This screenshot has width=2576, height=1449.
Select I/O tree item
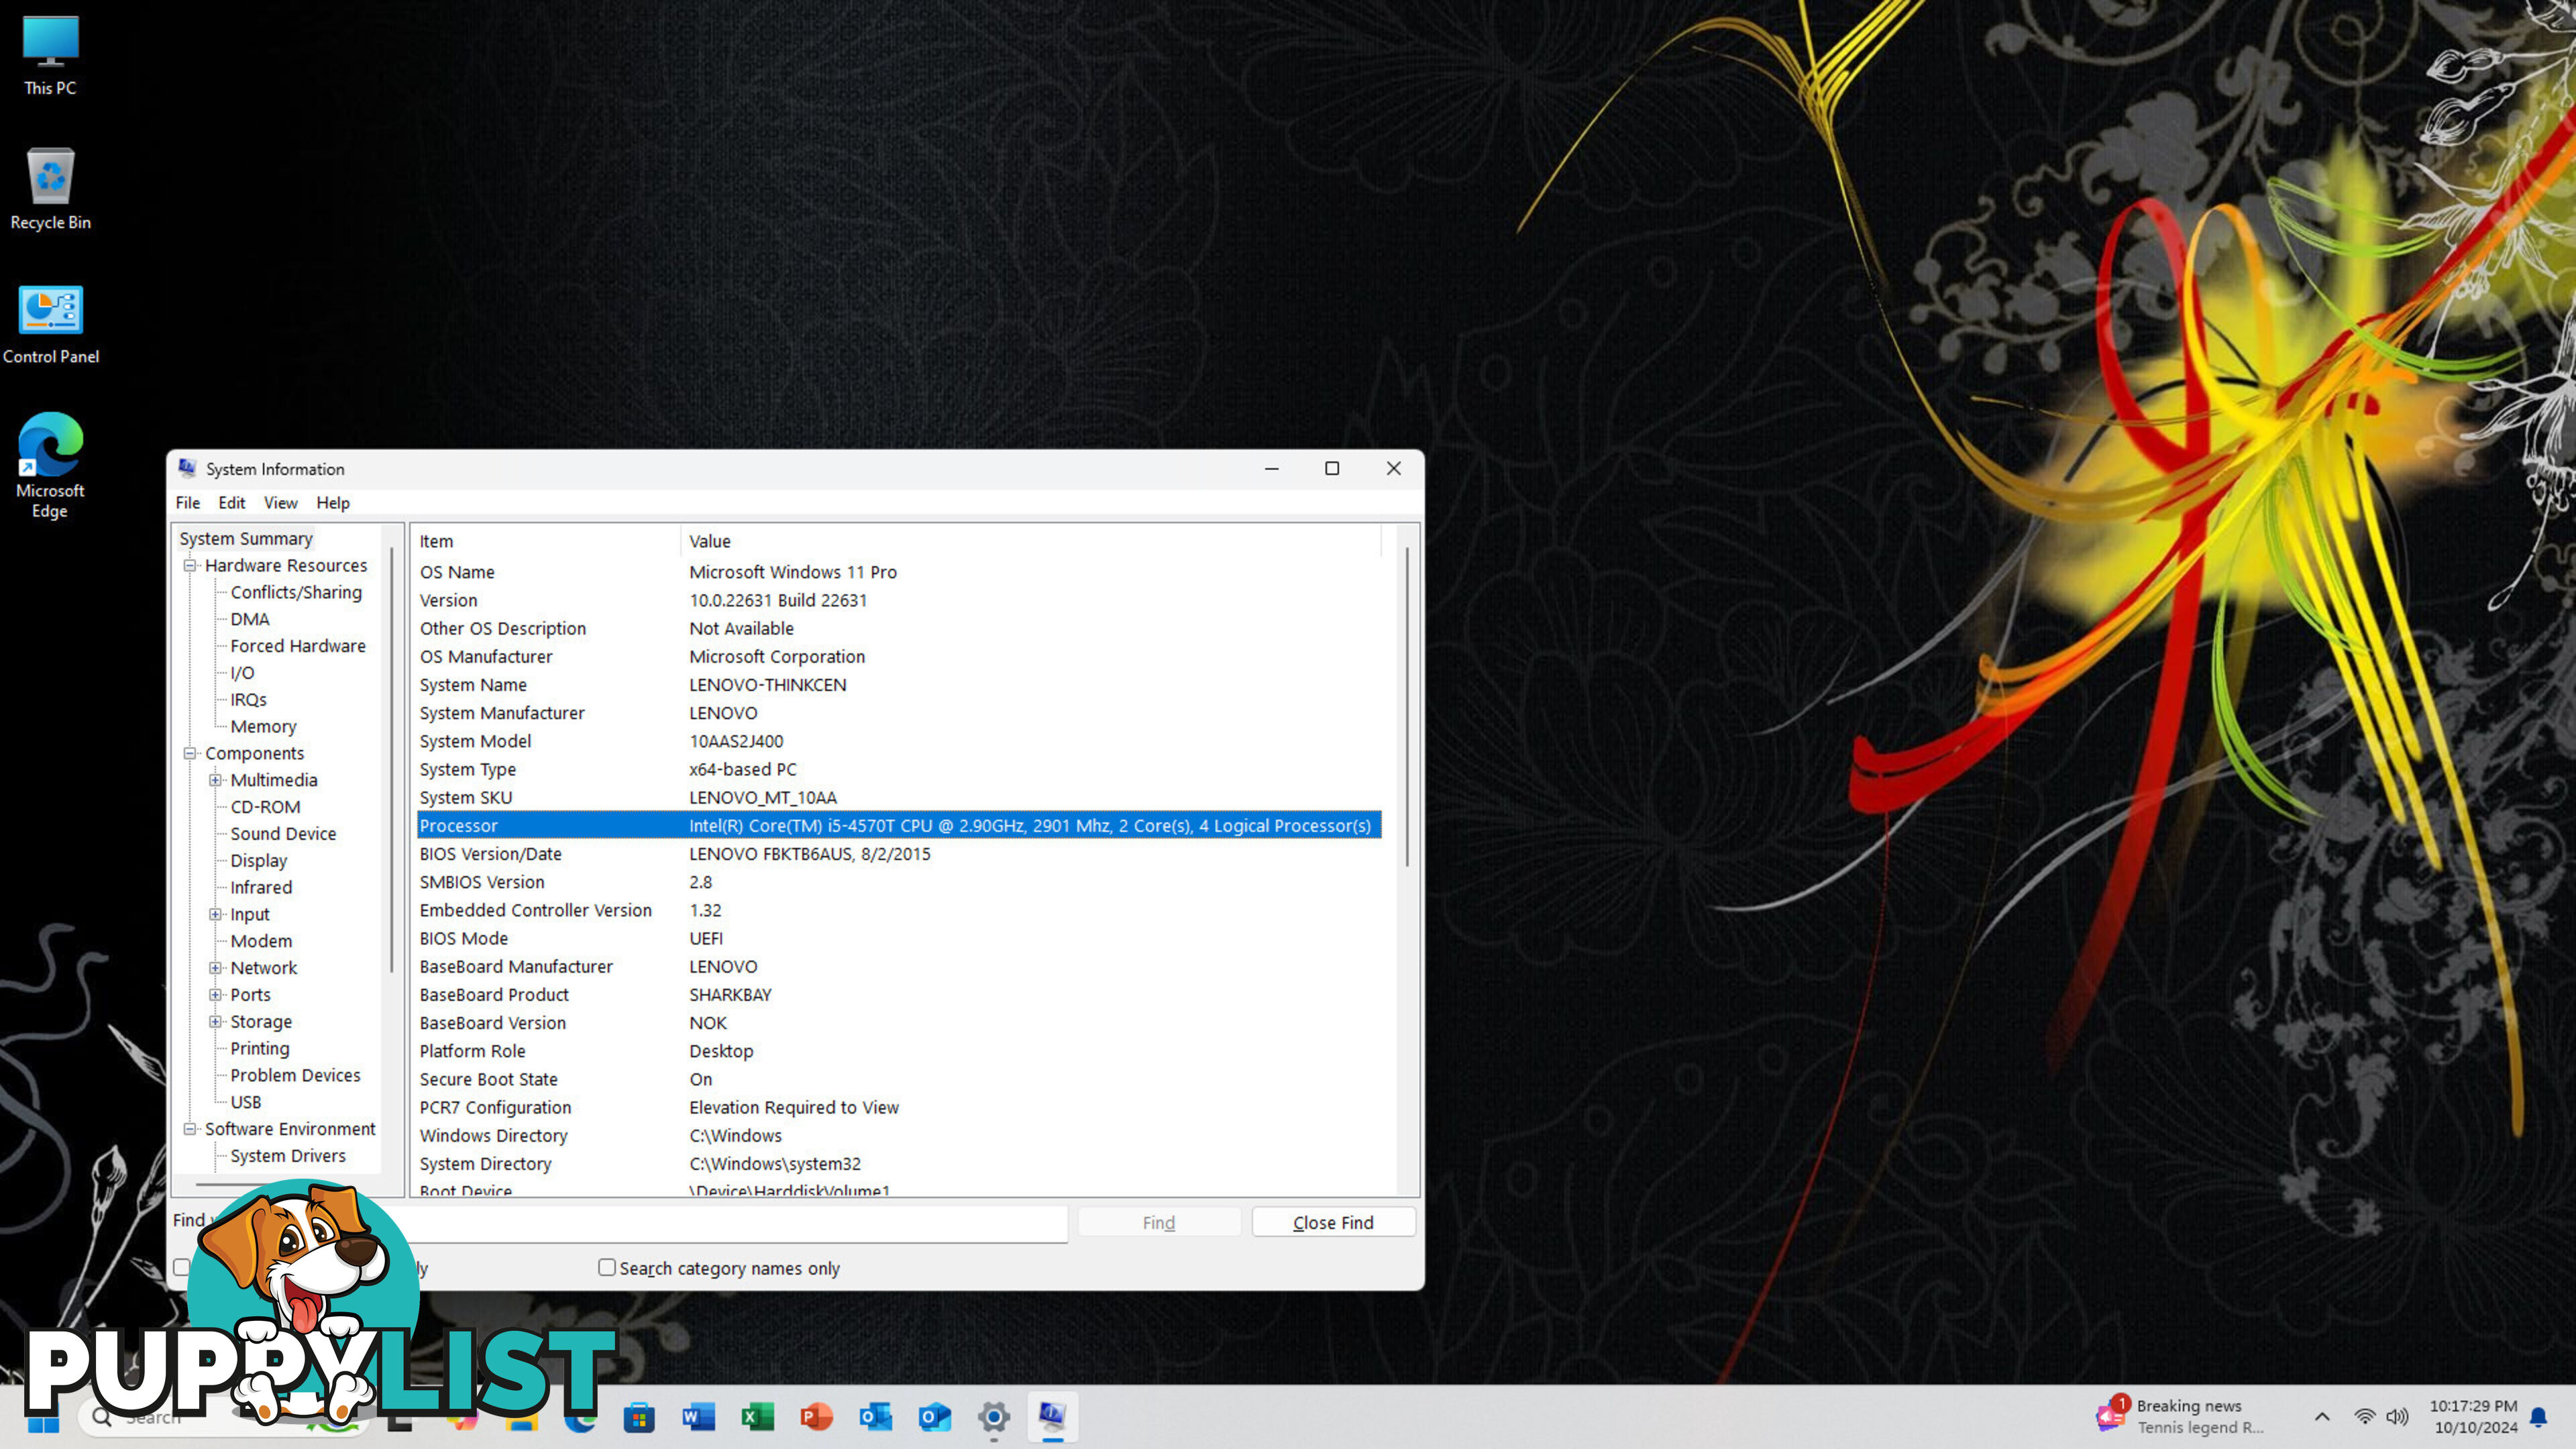(242, 673)
